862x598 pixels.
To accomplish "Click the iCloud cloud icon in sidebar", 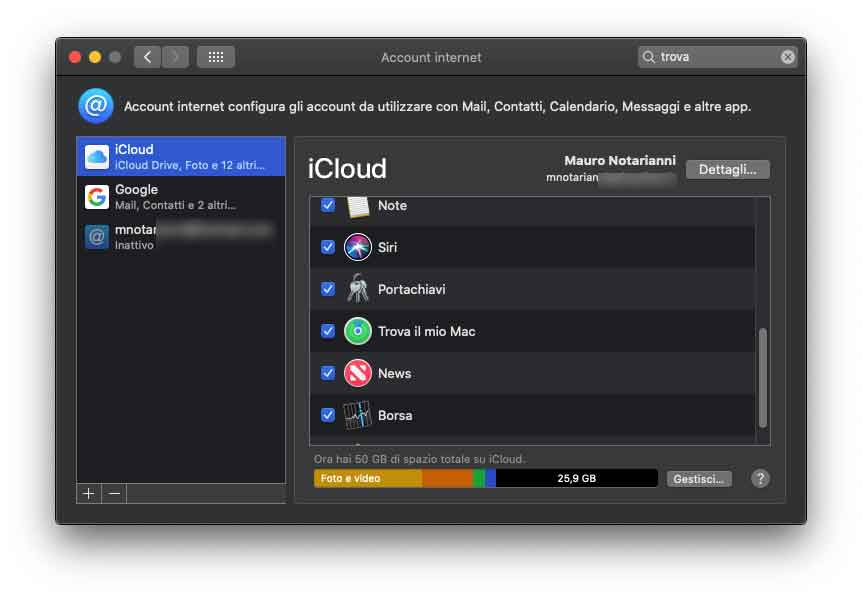I will [x=97, y=157].
